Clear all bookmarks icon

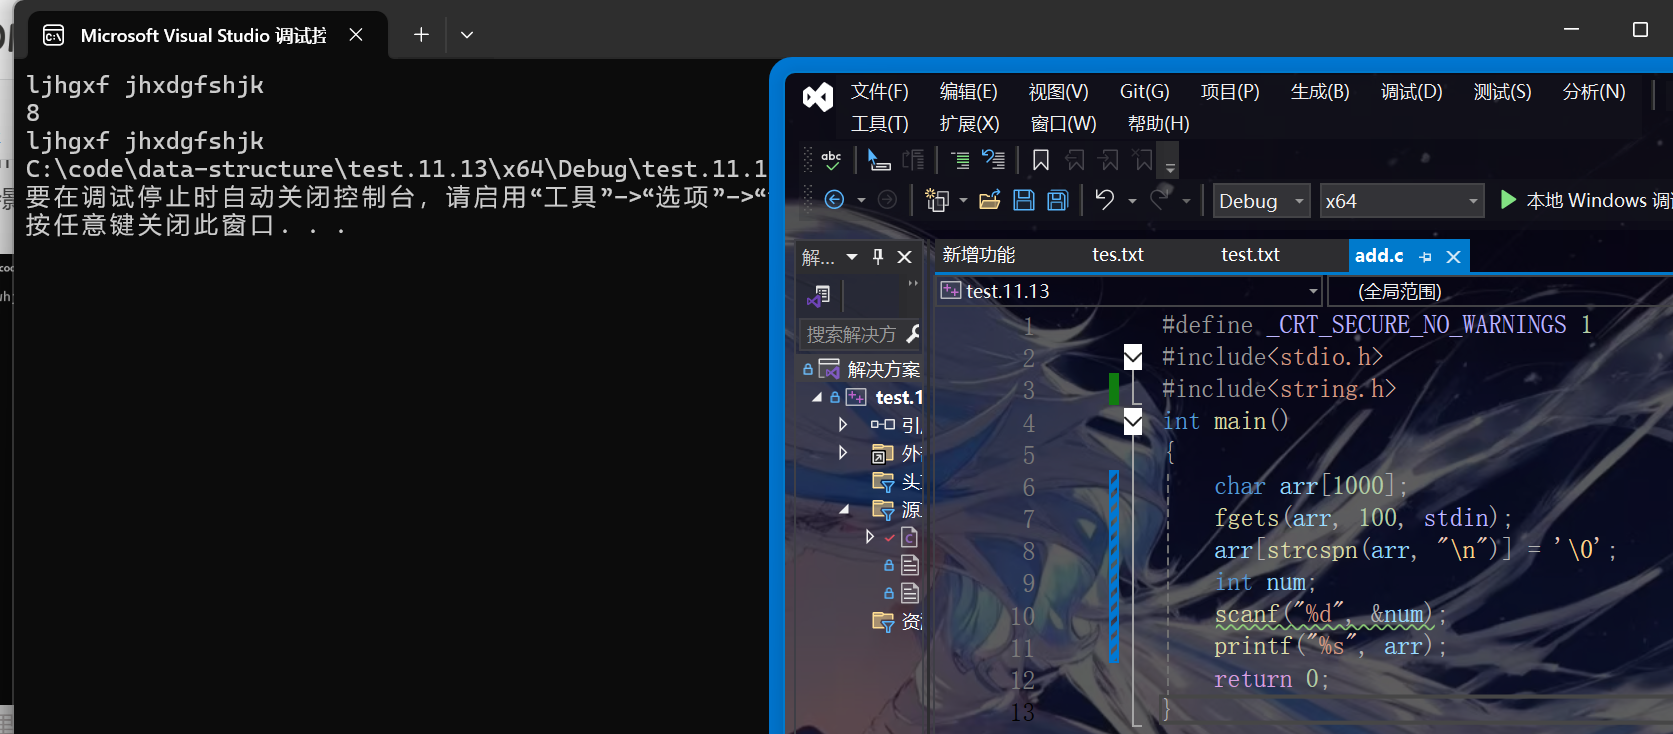pos(1142,160)
